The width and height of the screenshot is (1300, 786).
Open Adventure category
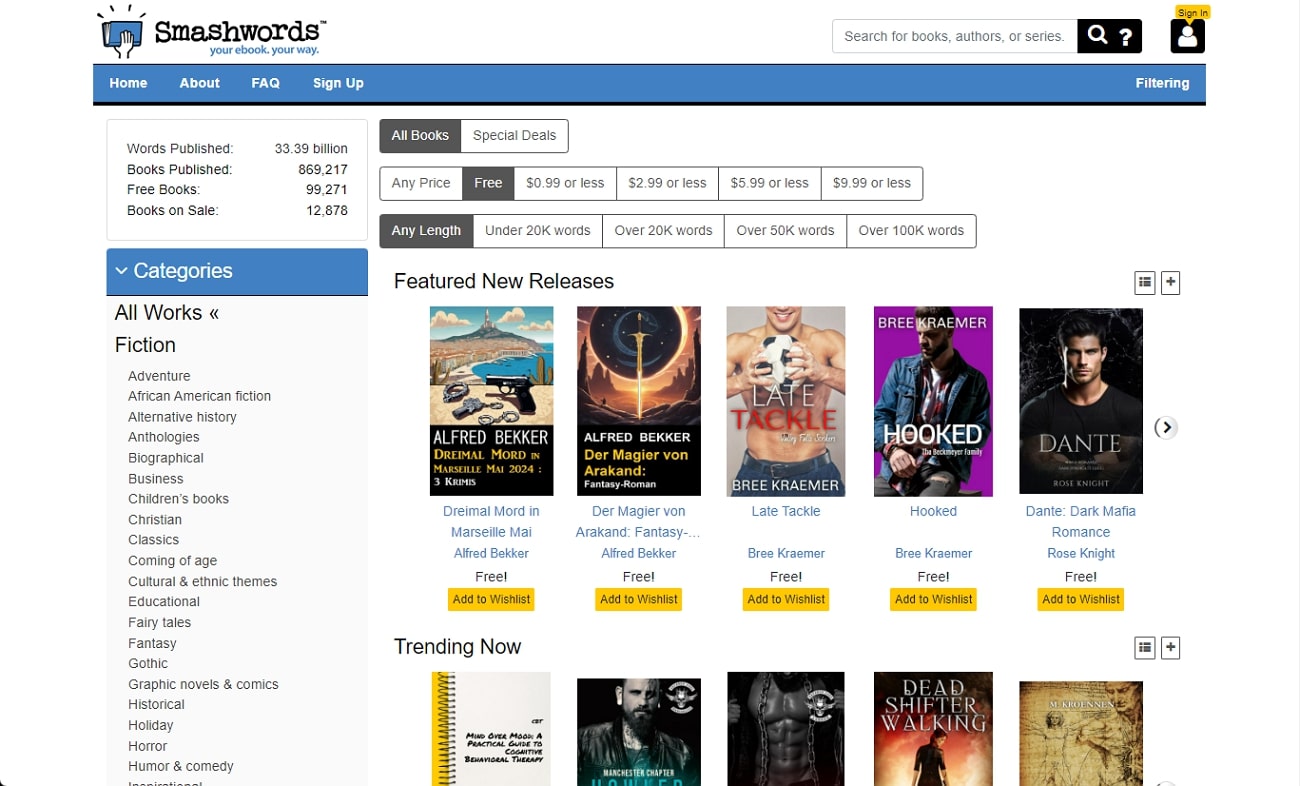pyautogui.click(x=159, y=376)
